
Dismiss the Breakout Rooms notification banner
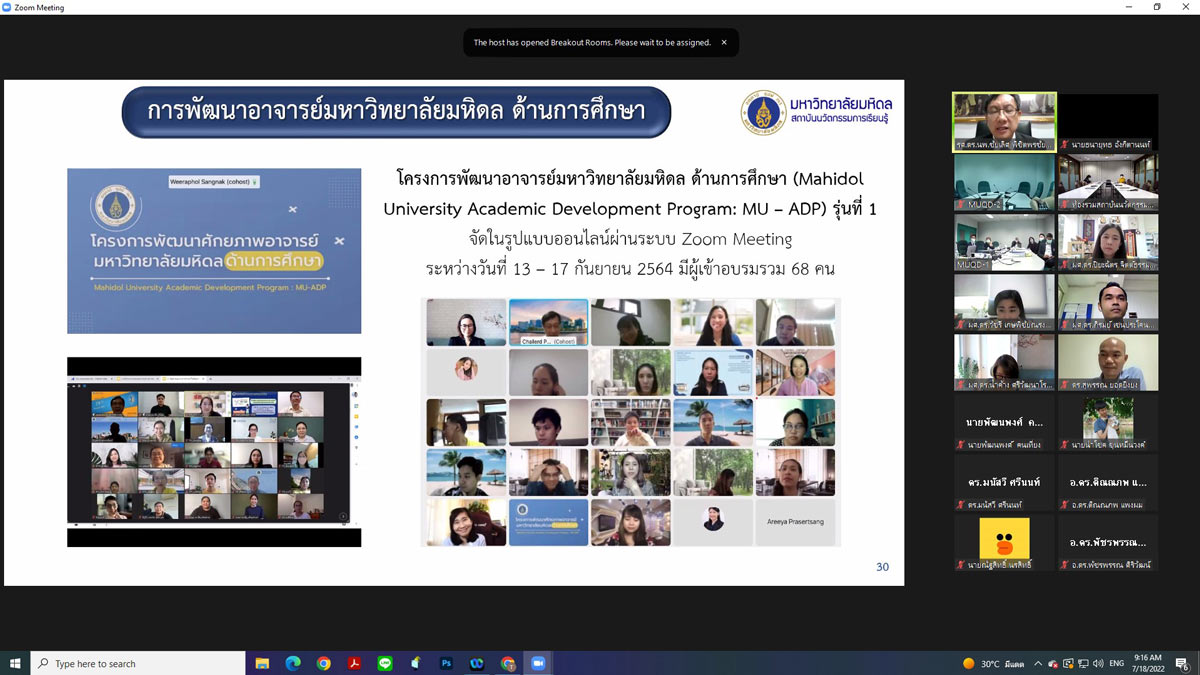click(724, 43)
